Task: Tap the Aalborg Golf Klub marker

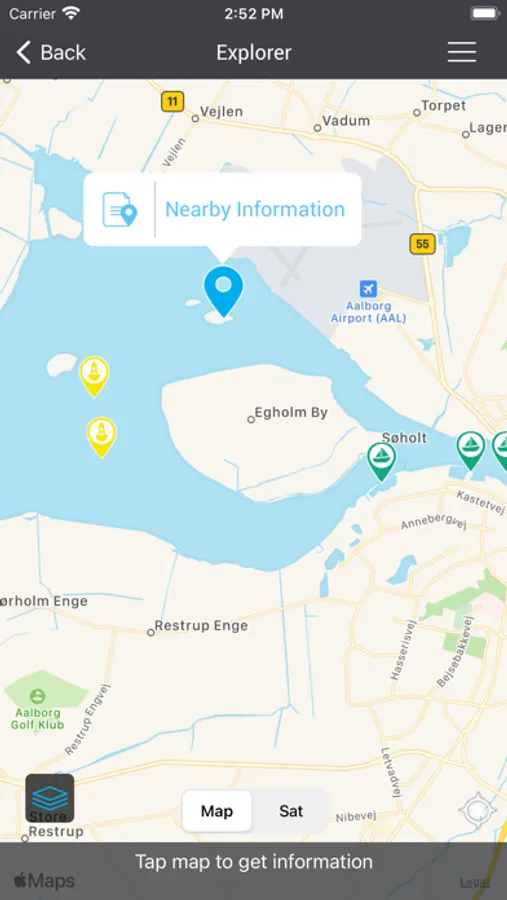Action: pyautogui.click(x=38, y=696)
